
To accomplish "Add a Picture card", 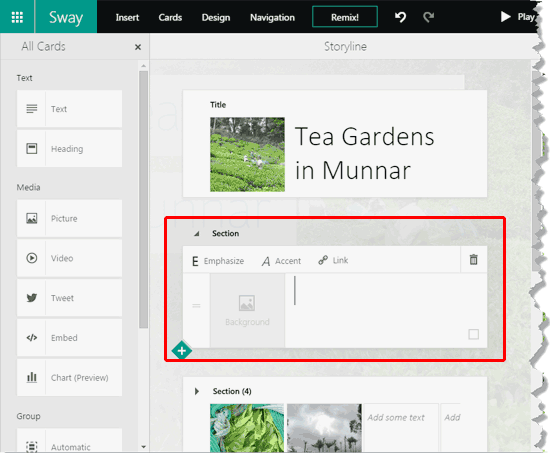I will click(69, 218).
